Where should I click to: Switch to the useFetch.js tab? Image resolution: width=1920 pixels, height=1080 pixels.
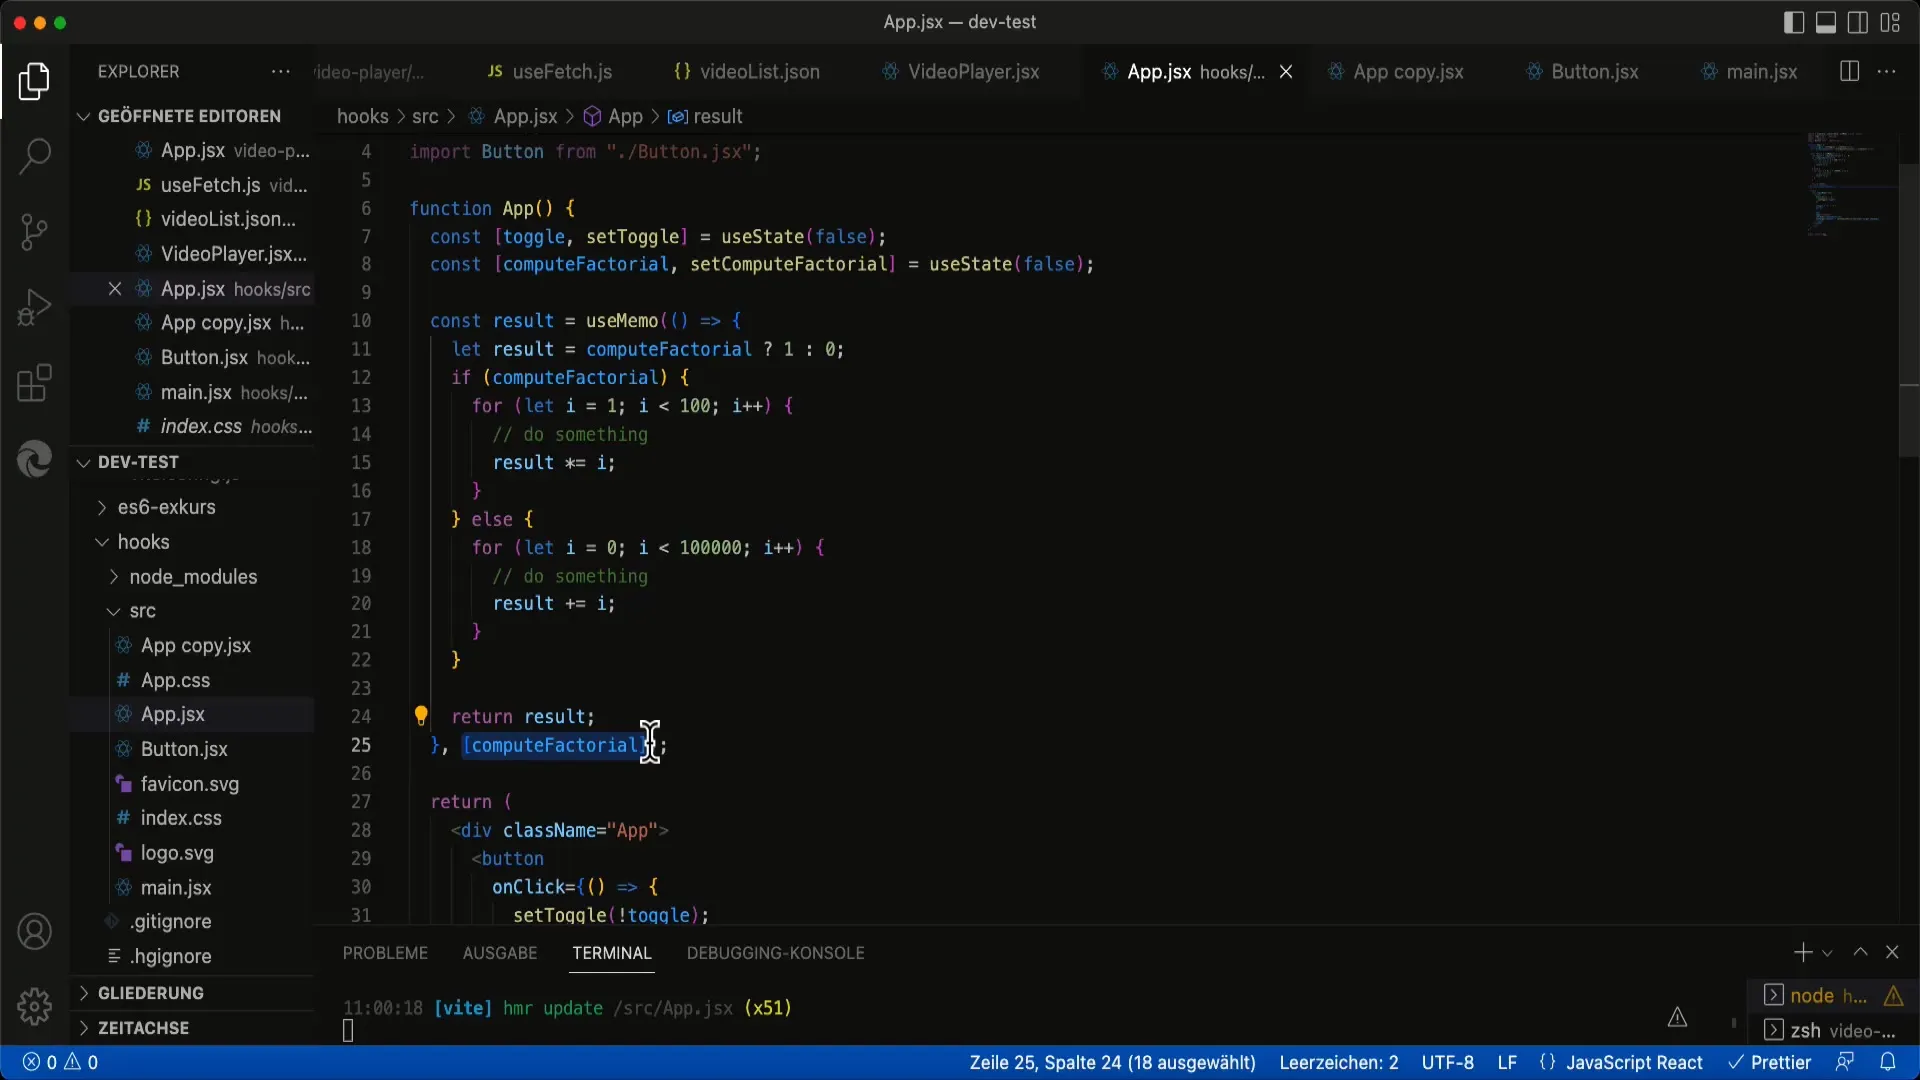pos(550,72)
